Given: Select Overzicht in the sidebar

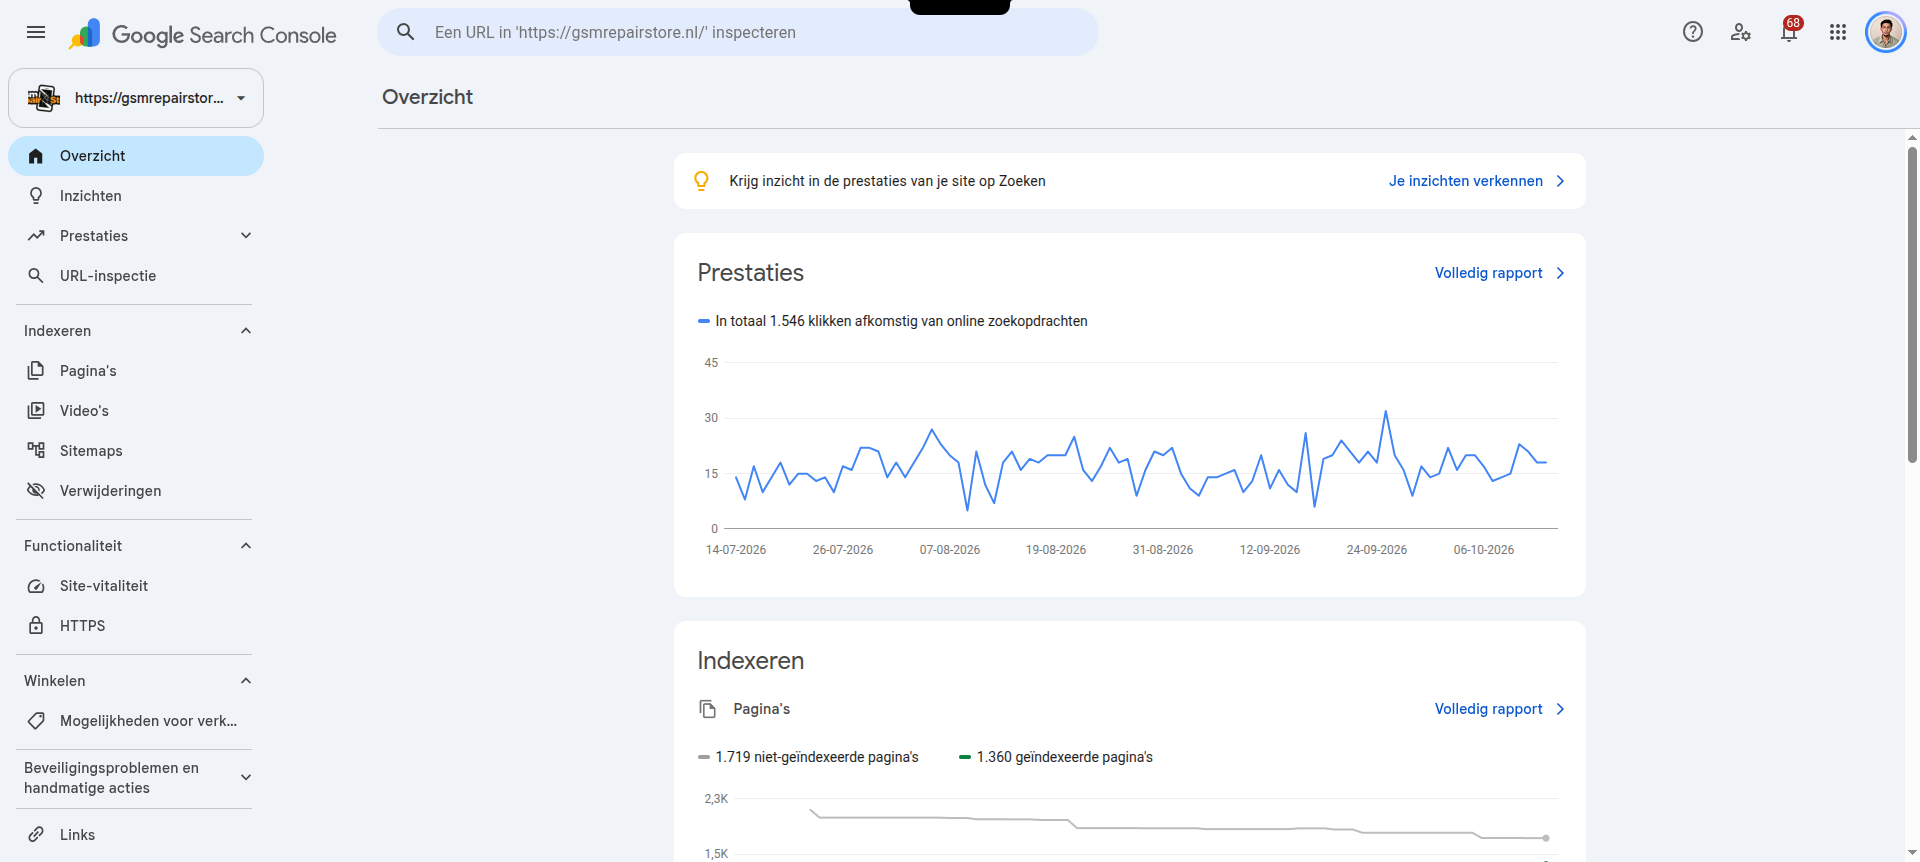Looking at the screenshot, I should [x=136, y=156].
